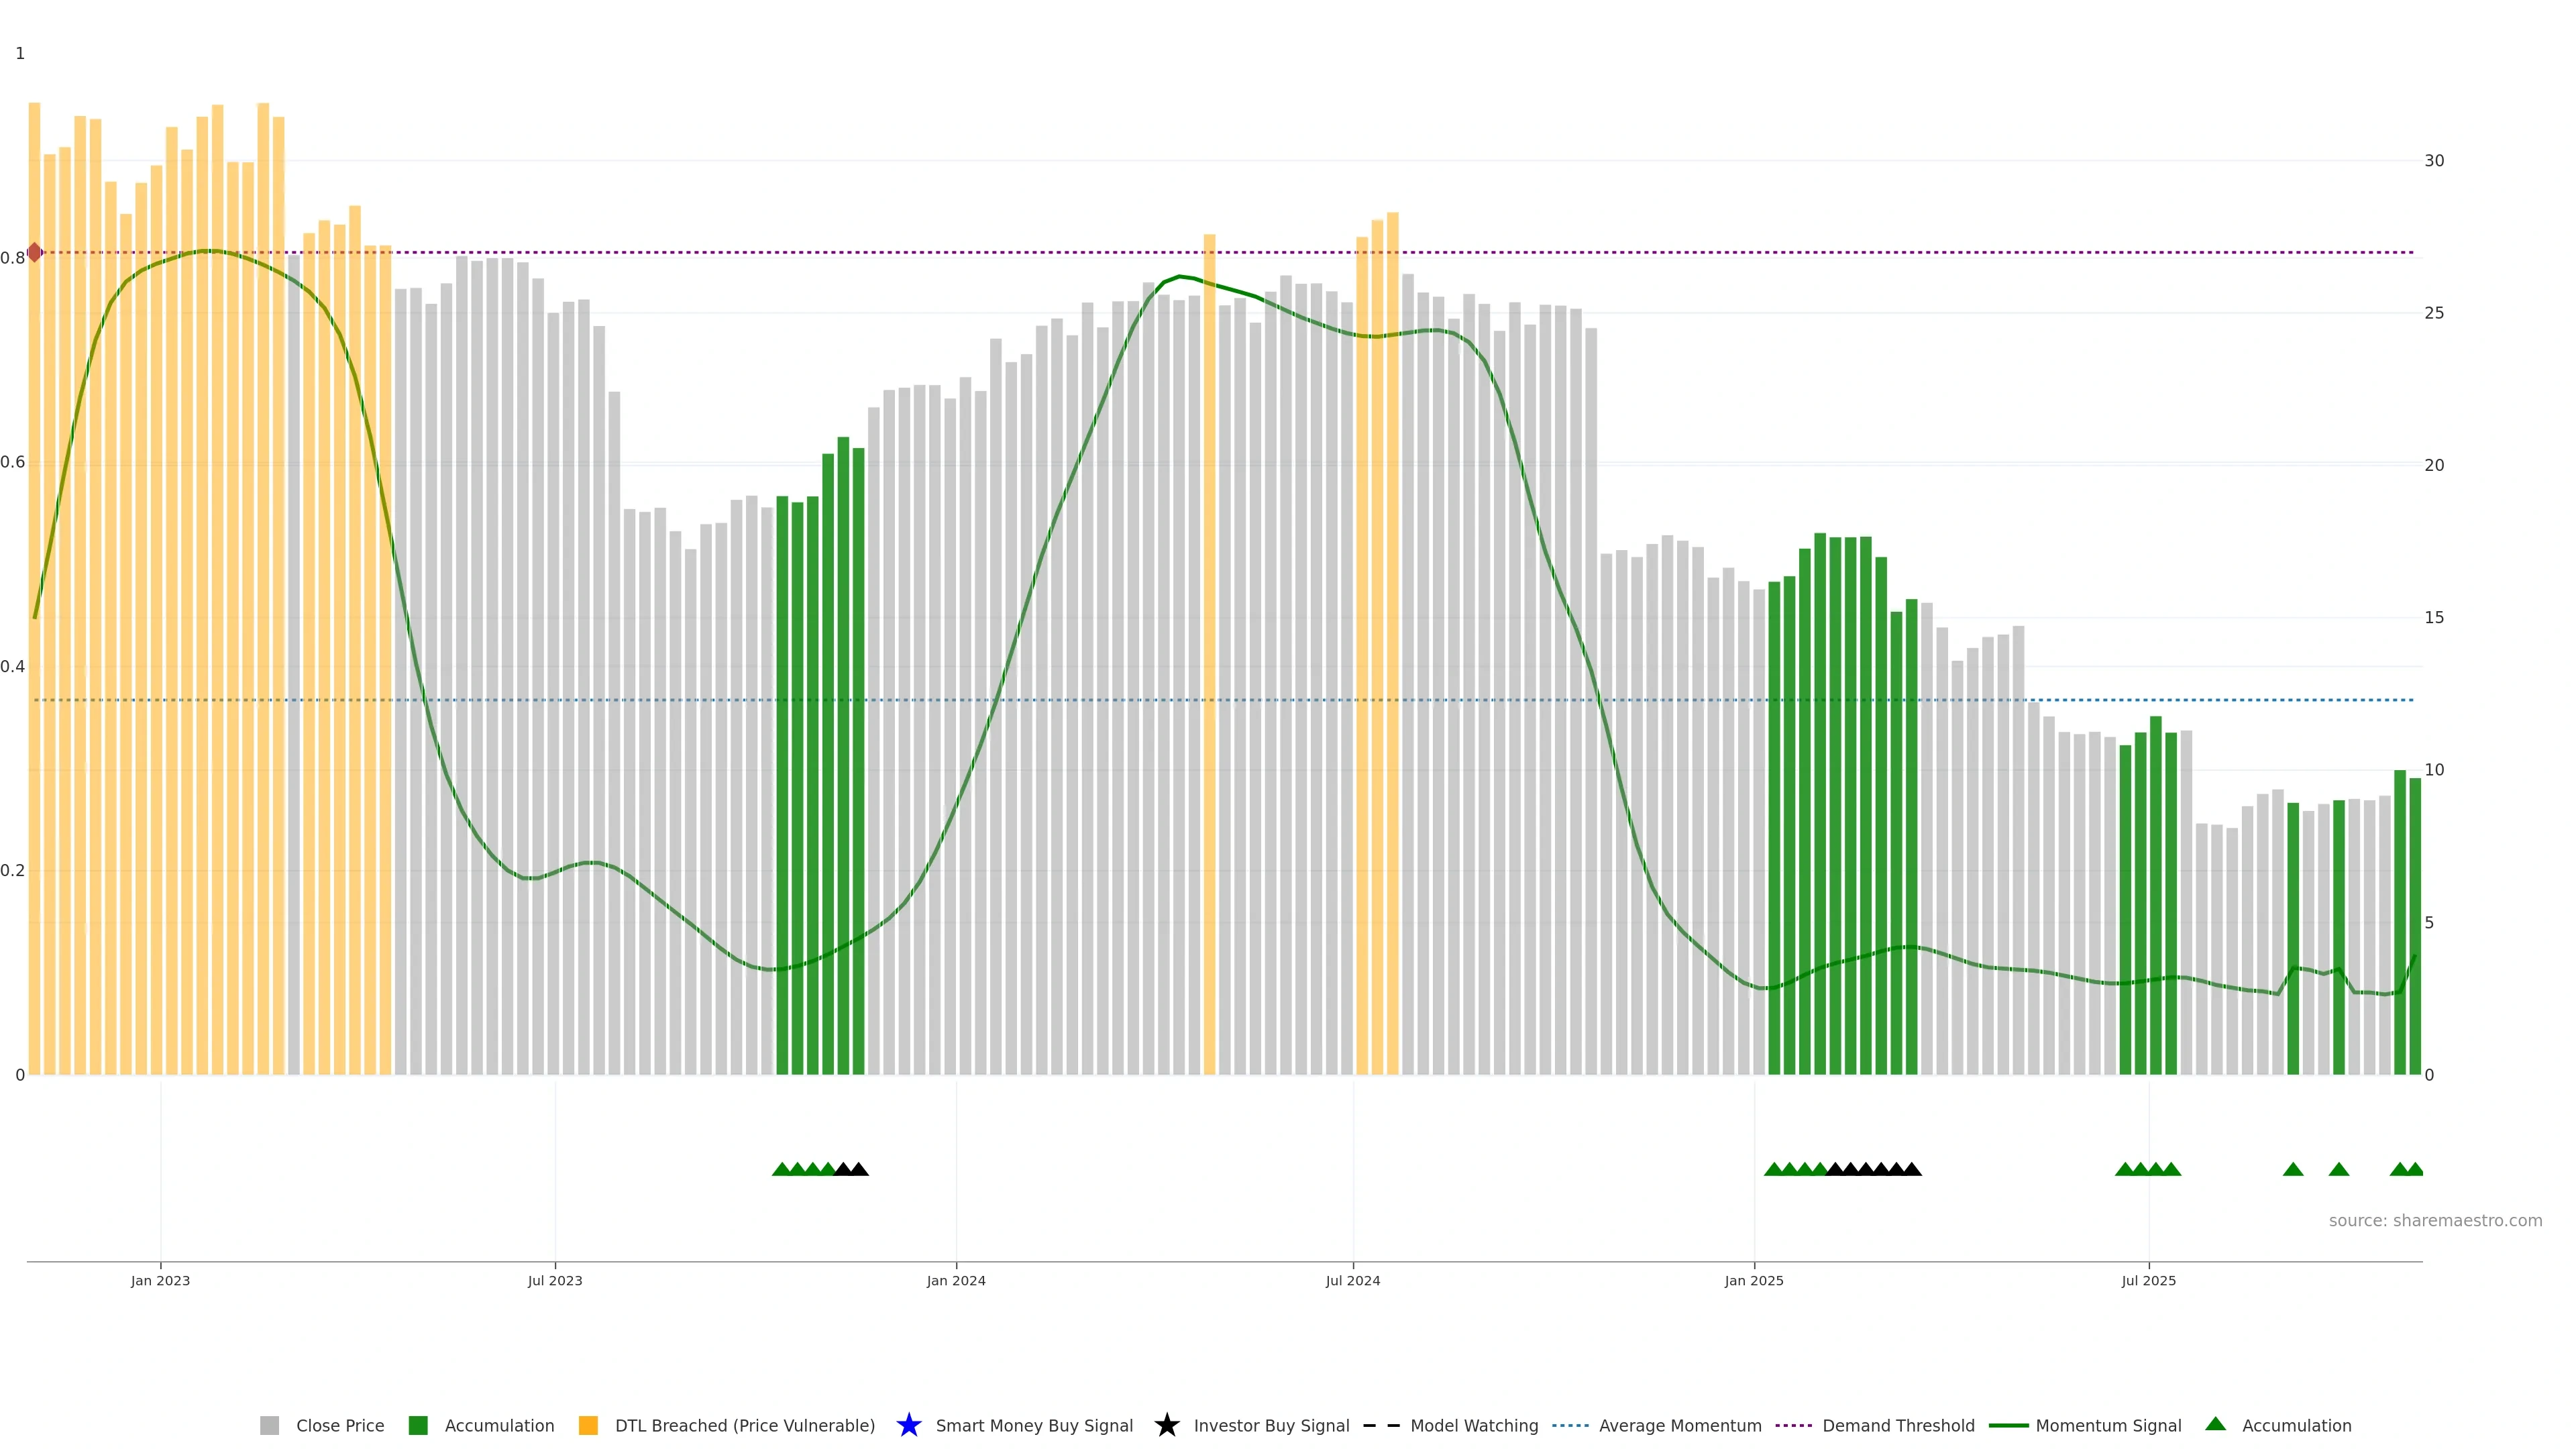2576x1449 pixels.
Task: Click the Model Watching dashed line icon
Action: point(1381,1425)
